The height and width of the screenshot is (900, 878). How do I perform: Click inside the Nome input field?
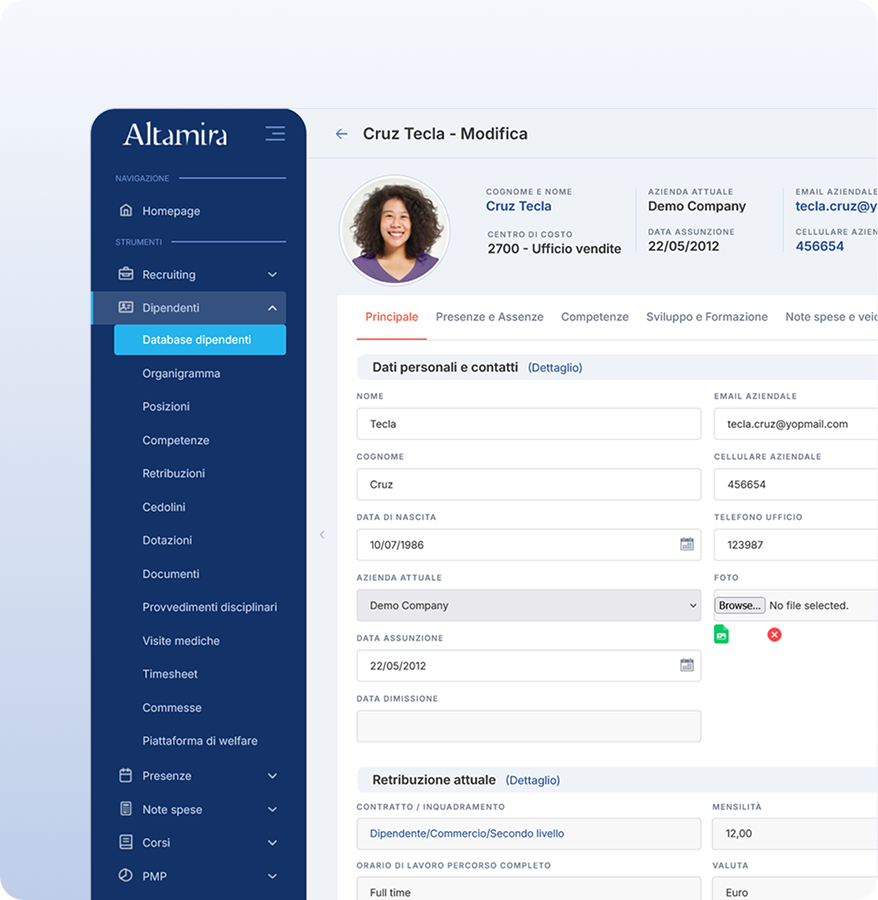tap(528, 424)
